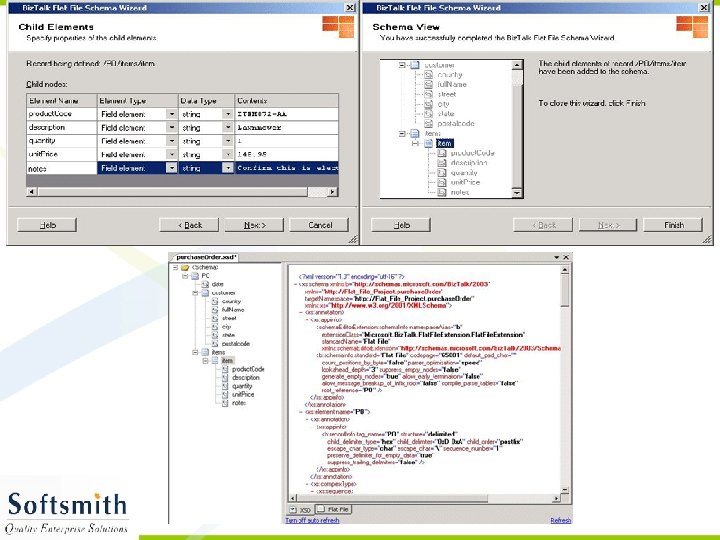Select productCode element name cell
The height and width of the screenshot is (540, 720).
(x=62, y=114)
